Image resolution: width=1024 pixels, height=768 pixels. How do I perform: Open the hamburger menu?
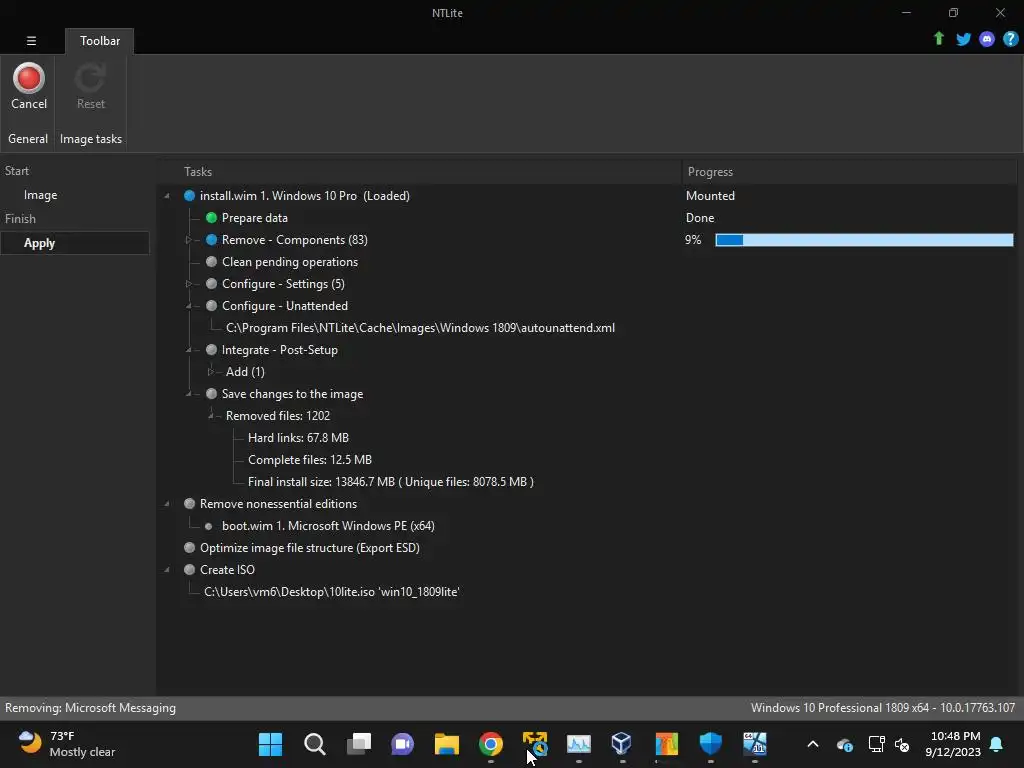coord(31,40)
